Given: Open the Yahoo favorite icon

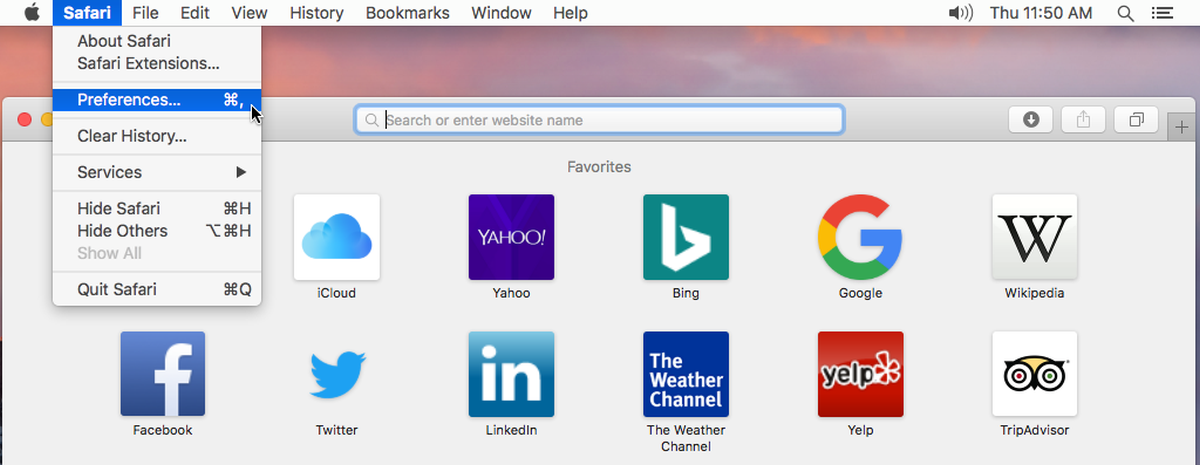Looking at the screenshot, I should click(511, 237).
